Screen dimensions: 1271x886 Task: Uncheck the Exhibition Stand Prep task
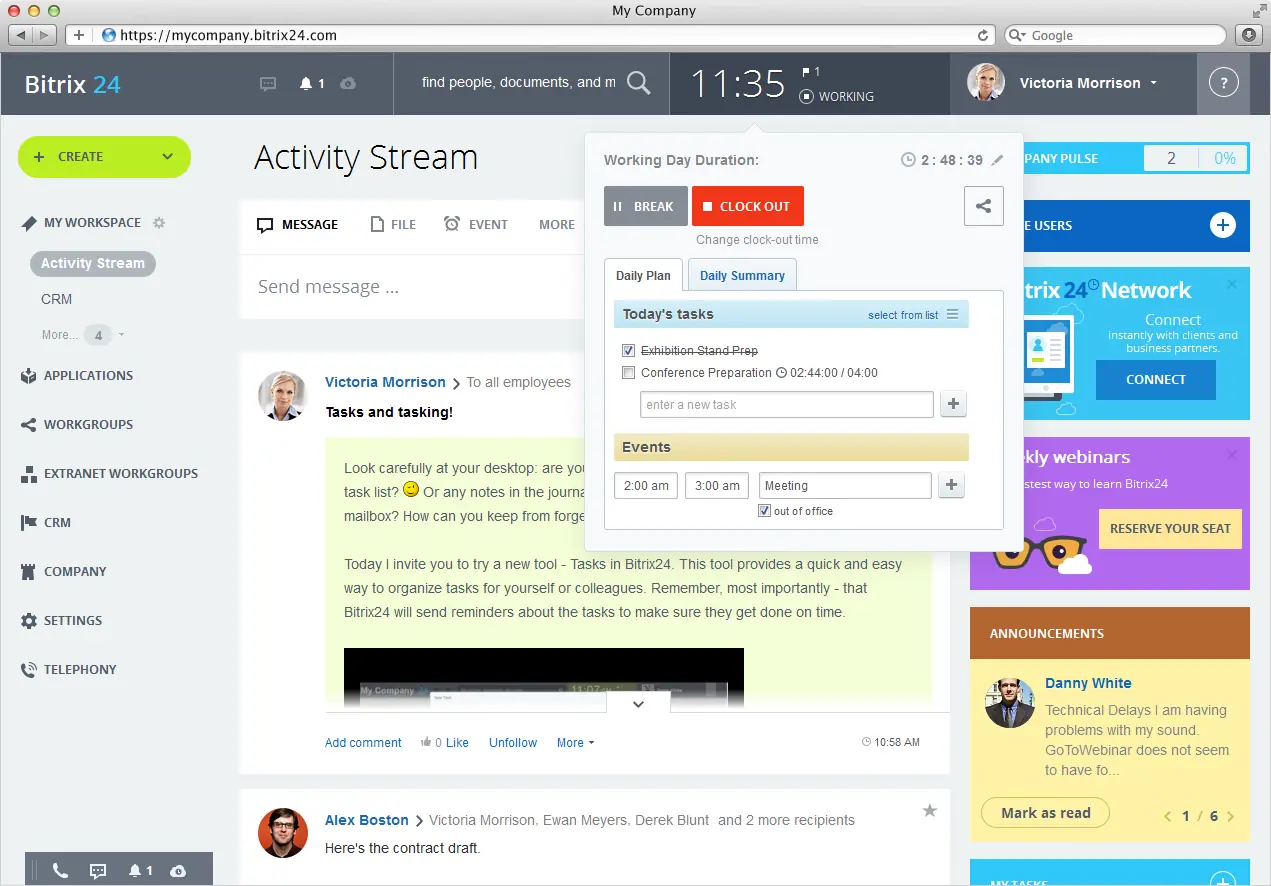click(628, 351)
